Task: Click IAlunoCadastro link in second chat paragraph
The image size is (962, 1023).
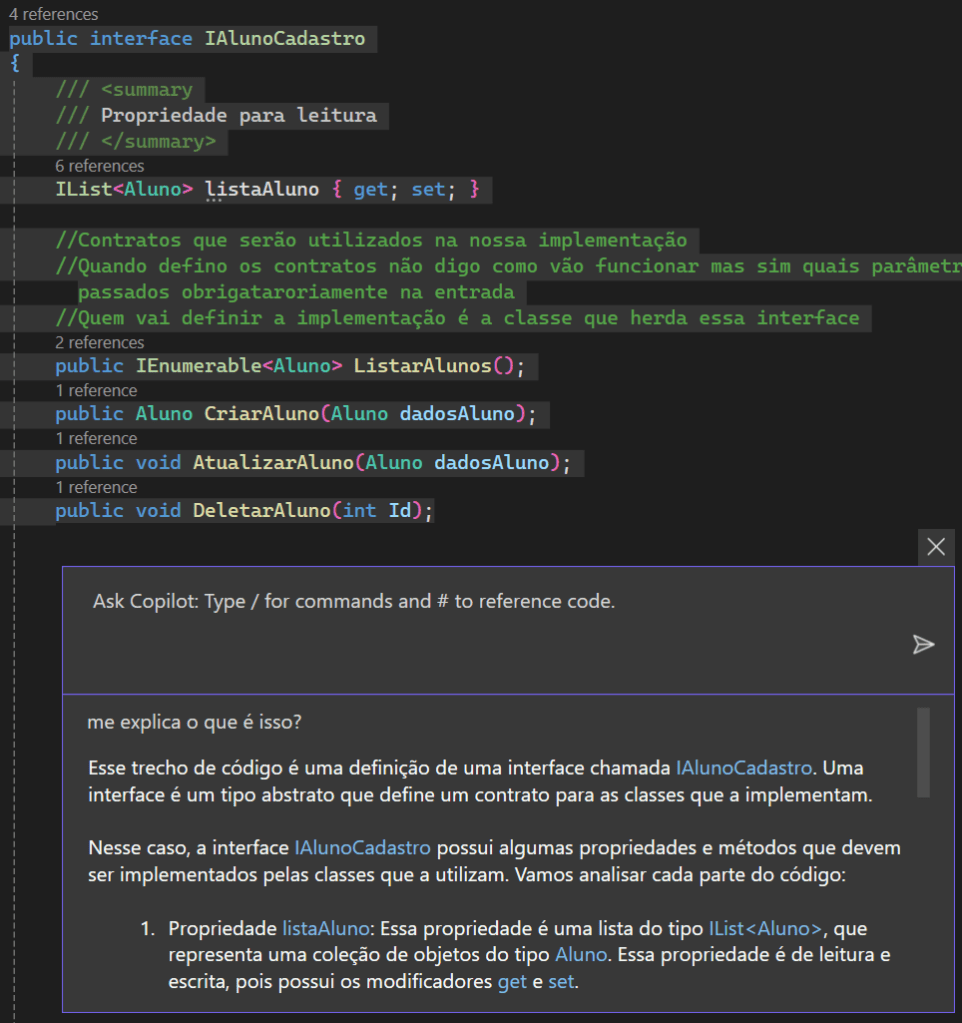Action: 363,848
